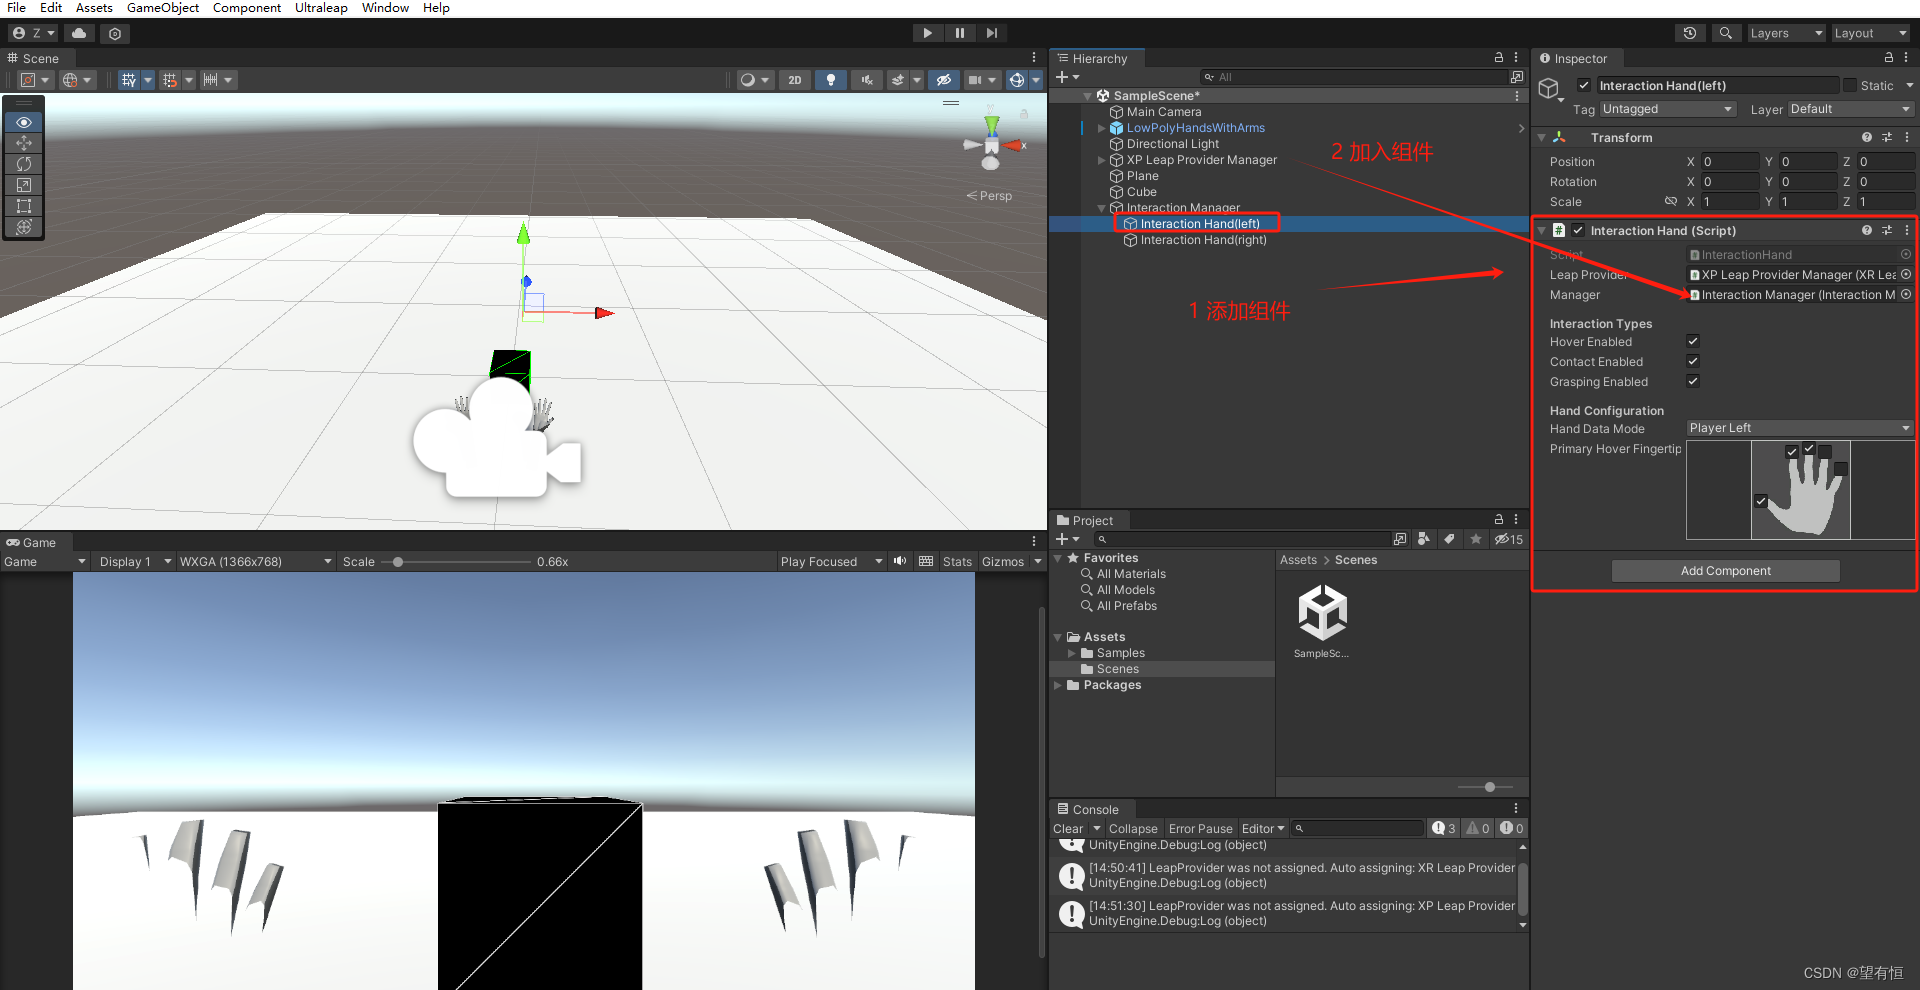Toggle Collapse in Console
This screenshot has width=1920, height=990.
point(1133,828)
